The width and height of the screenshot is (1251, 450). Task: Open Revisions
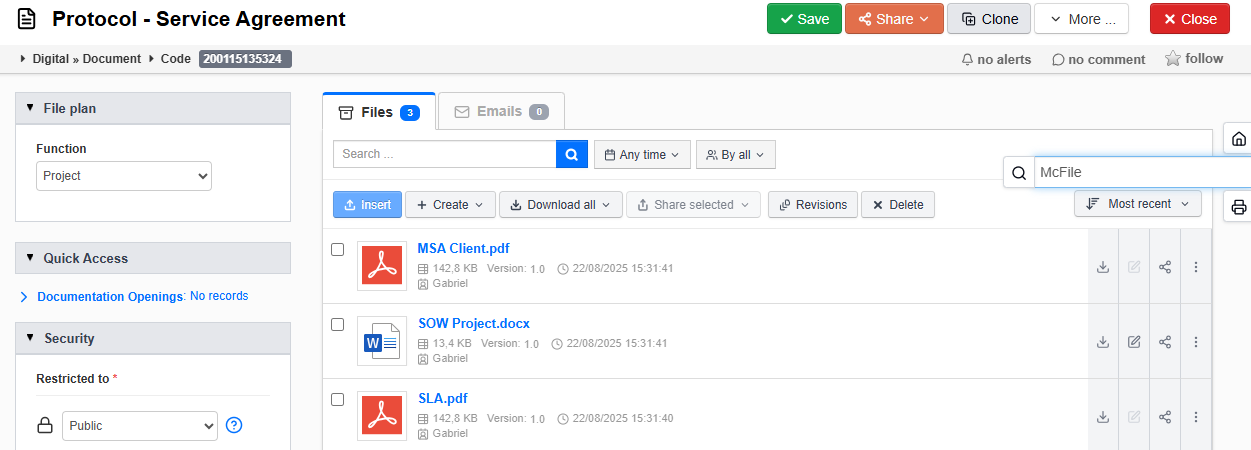[x=813, y=204]
